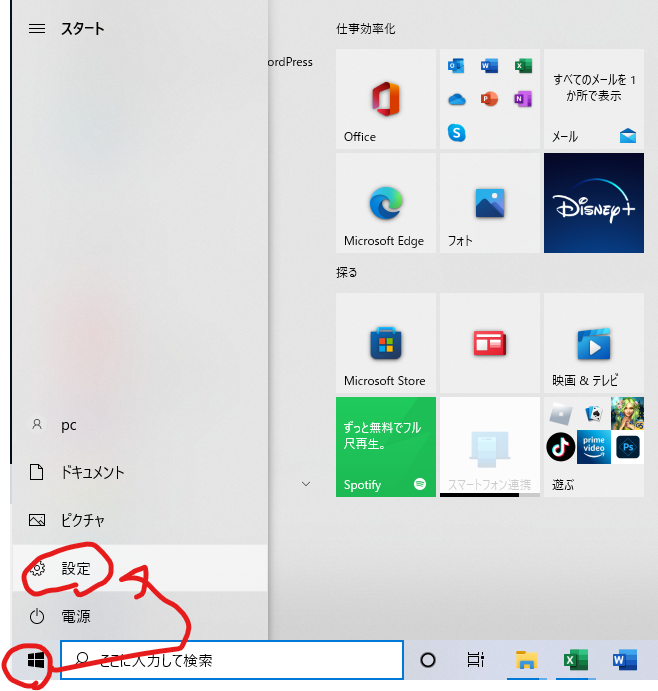
Task: Open the フォト (Photos) tile
Action: [489, 203]
